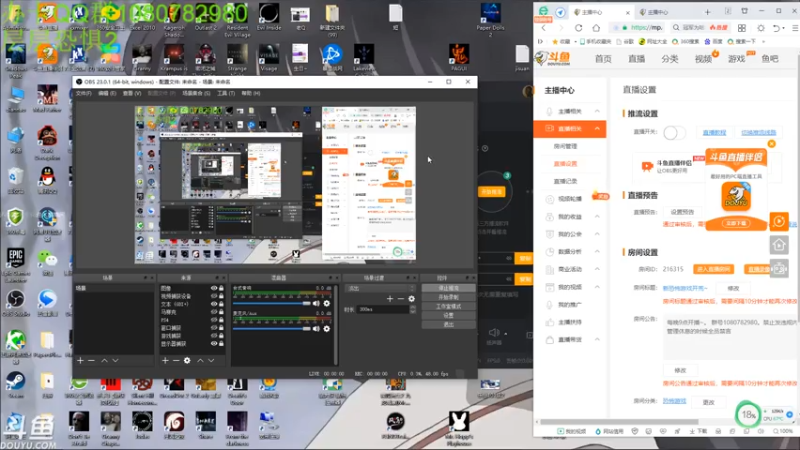Image resolution: width=800 pixels, height=450 pixels.
Task: Mute the desktop audio speaker icon
Action: 316,304
